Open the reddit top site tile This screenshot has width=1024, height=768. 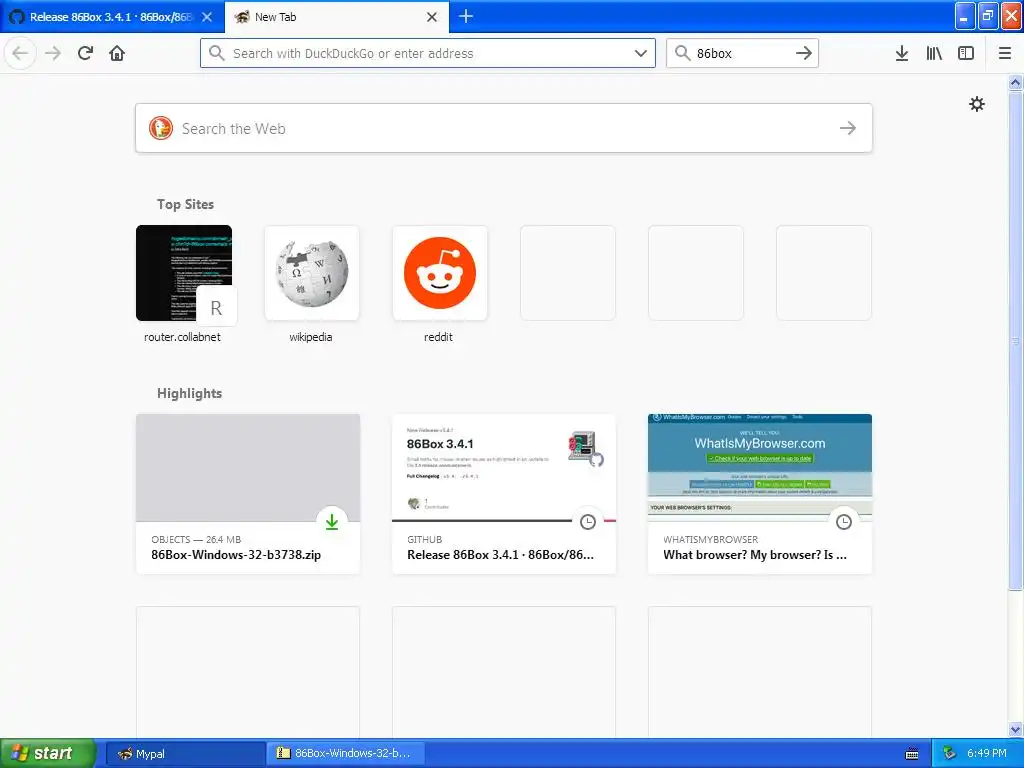(x=440, y=273)
